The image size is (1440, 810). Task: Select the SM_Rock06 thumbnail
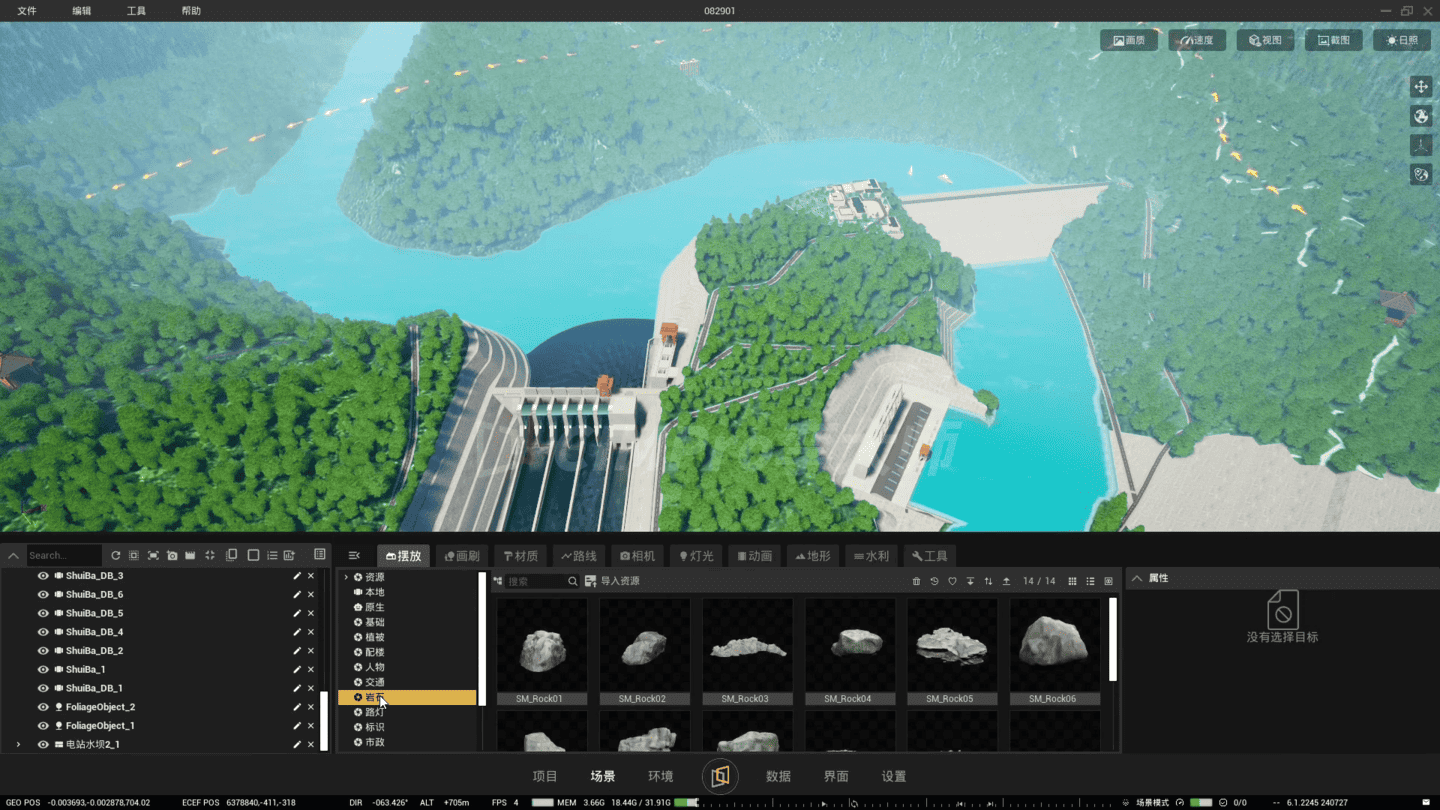(x=1054, y=650)
